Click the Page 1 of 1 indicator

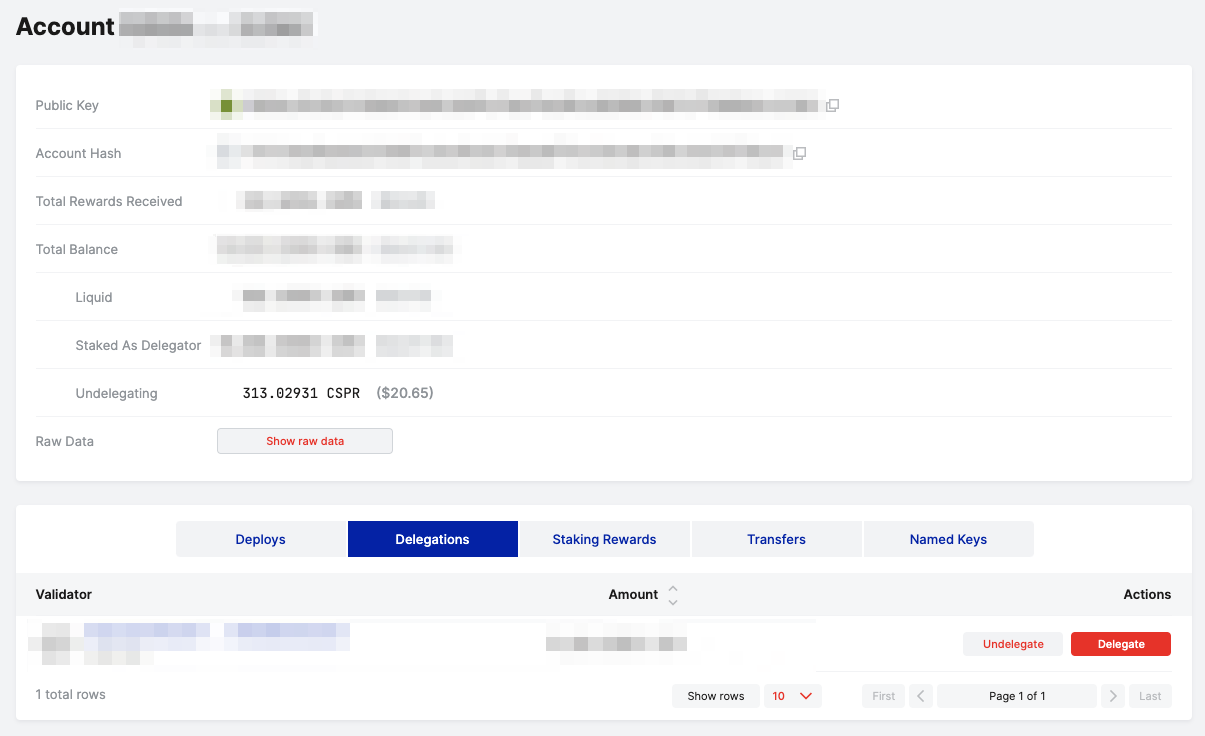point(1016,696)
